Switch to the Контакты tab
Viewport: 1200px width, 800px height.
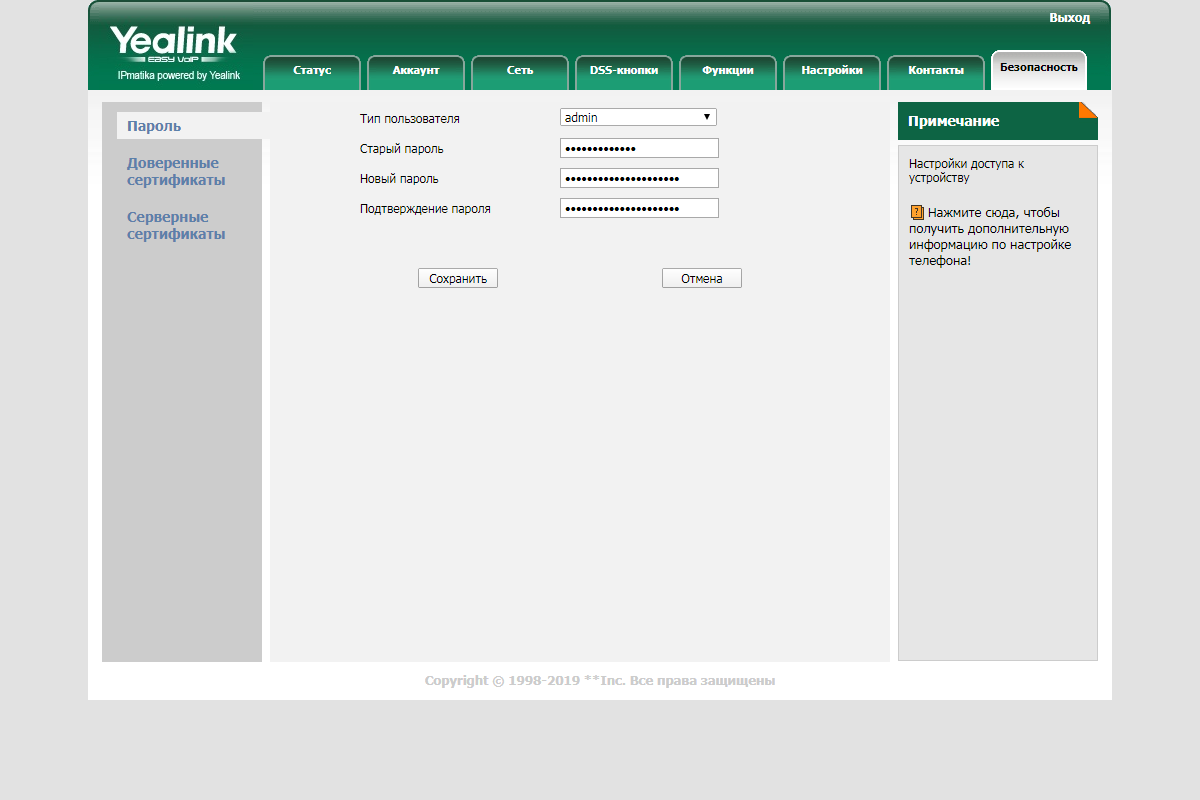point(936,71)
